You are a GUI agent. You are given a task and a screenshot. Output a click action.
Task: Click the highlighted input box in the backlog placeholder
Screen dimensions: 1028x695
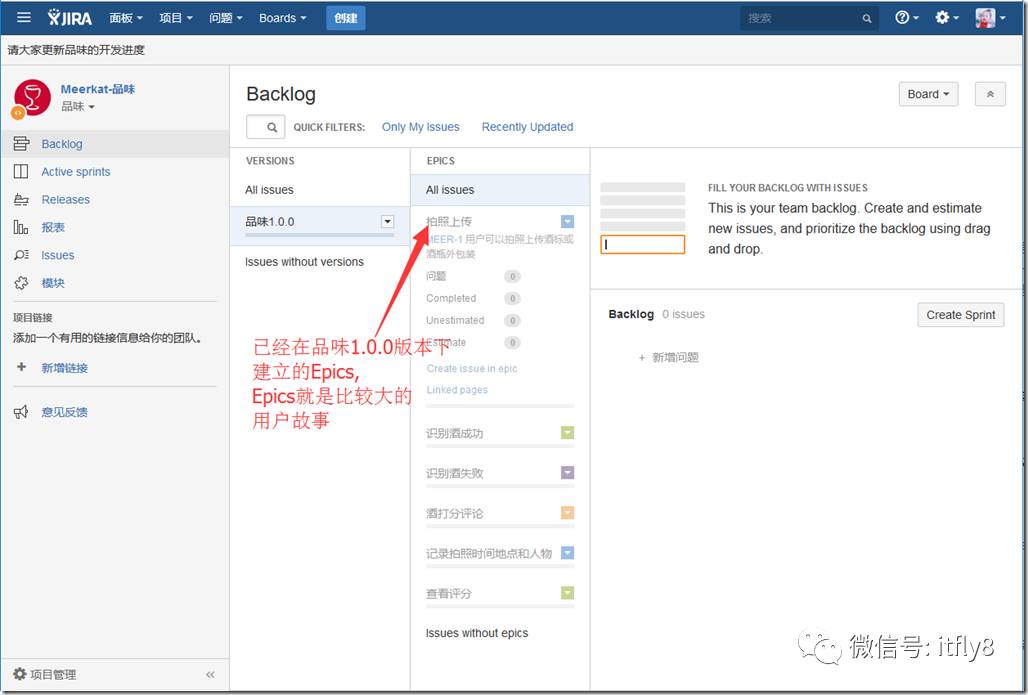[x=642, y=245]
